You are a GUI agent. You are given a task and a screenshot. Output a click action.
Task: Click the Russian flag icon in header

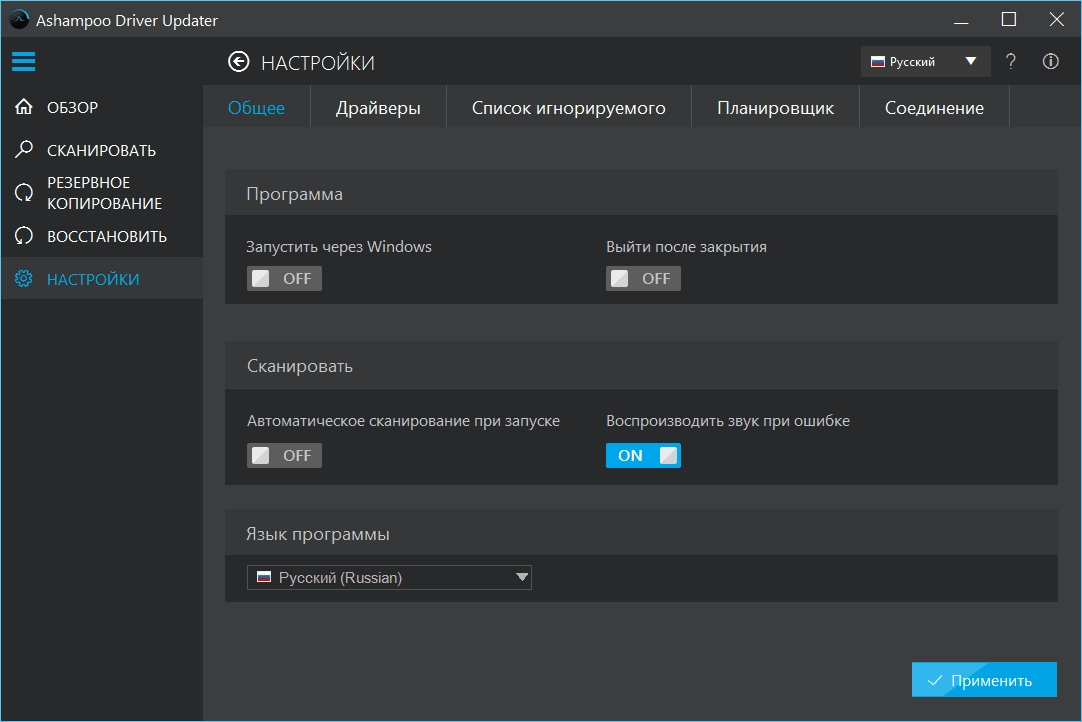click(x=878, y=62)
